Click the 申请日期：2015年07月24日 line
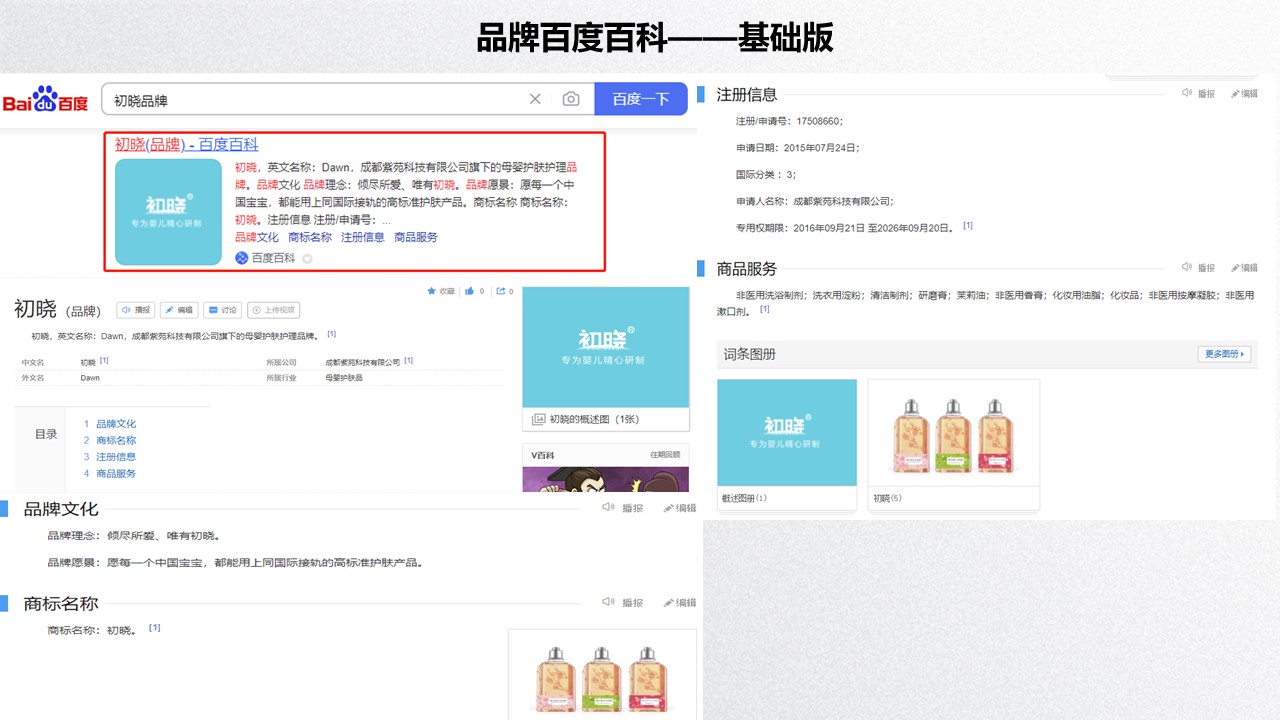1280x720 pixels. click(798, 147)
